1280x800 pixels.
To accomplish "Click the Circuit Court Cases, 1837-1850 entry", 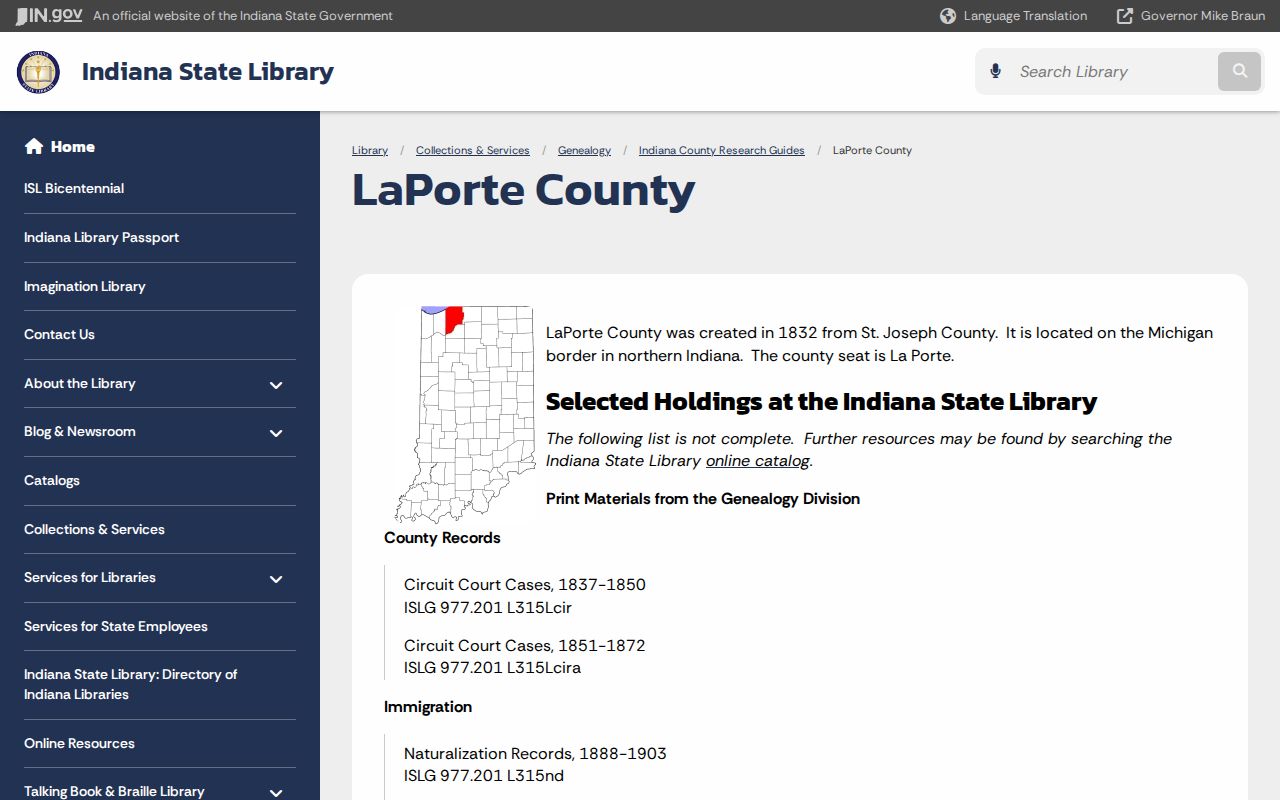I will [525, 585].
